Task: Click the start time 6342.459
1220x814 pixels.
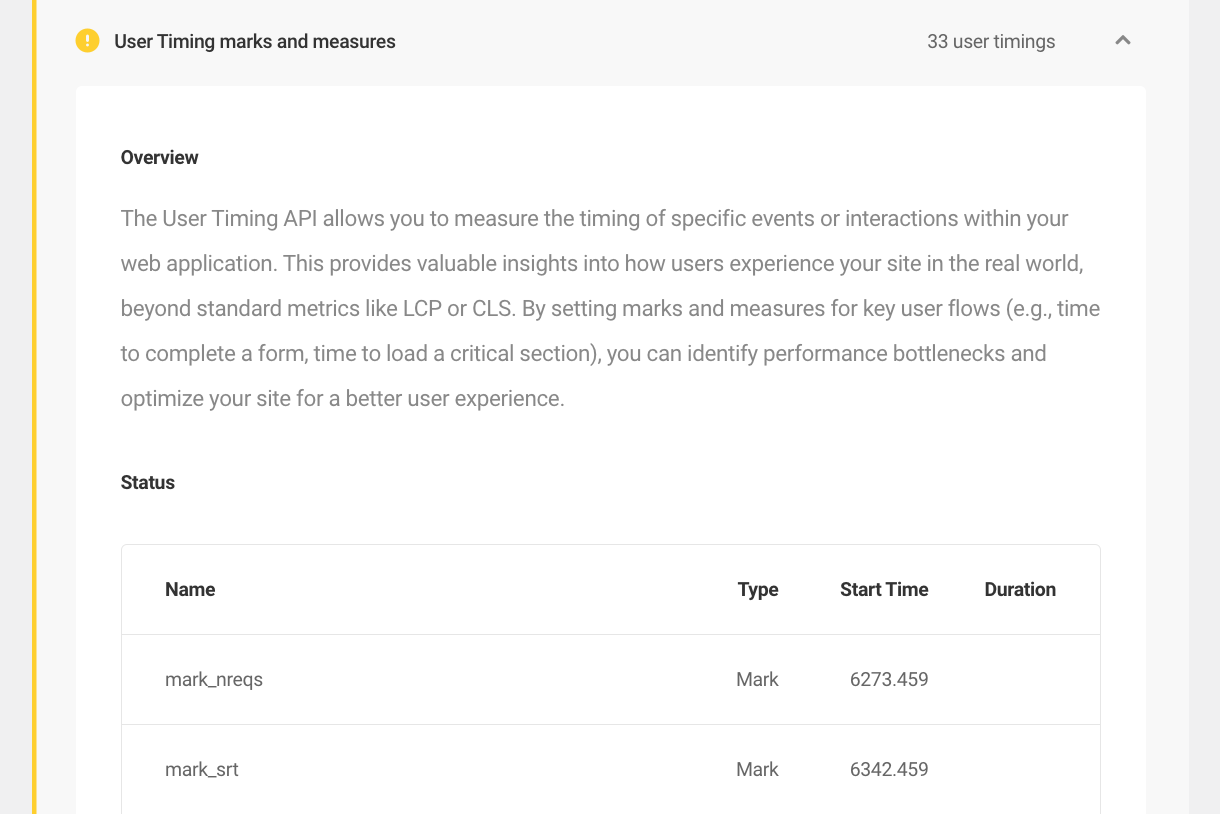Action: coord(889,769)
